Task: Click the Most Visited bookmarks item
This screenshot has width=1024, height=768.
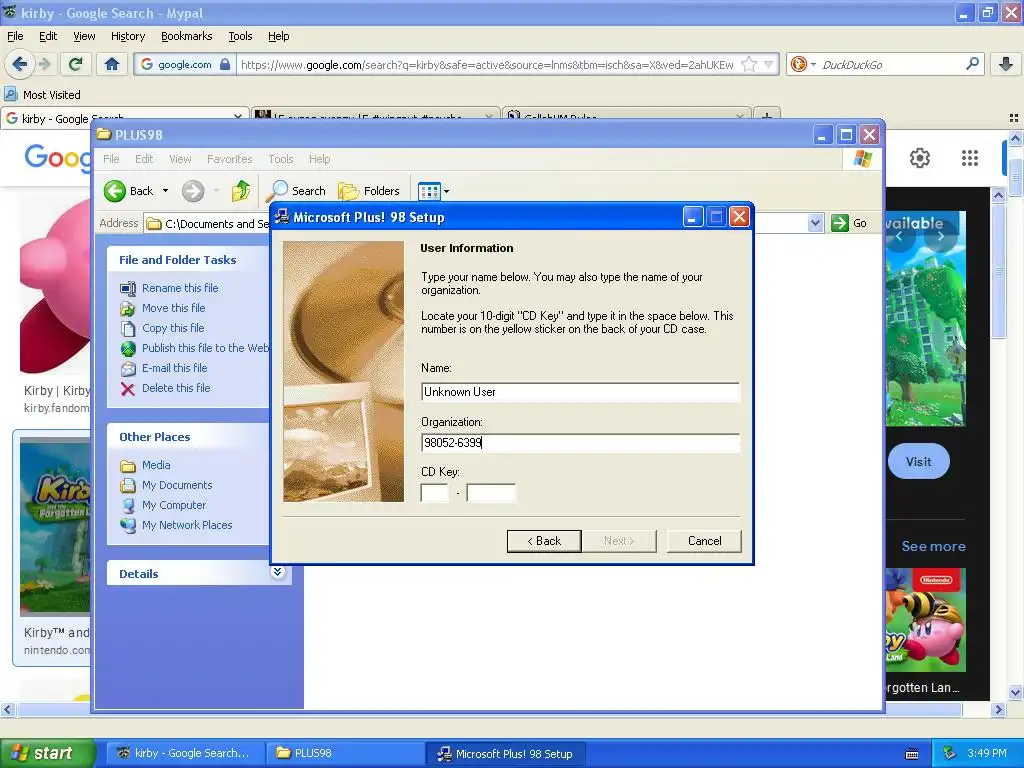Action: [42, 95]
